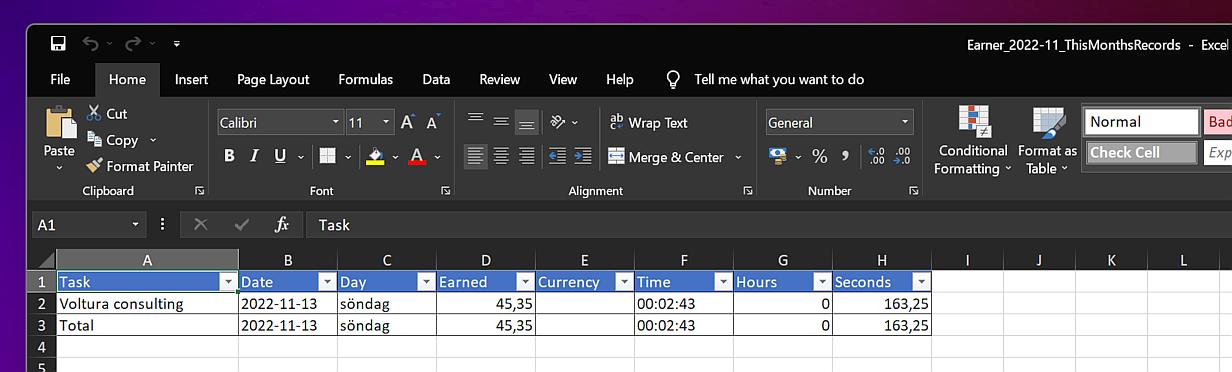This screenshot has height=372, width=1232.
Task: Click the Percent Style icon
Action: point(819,156)
